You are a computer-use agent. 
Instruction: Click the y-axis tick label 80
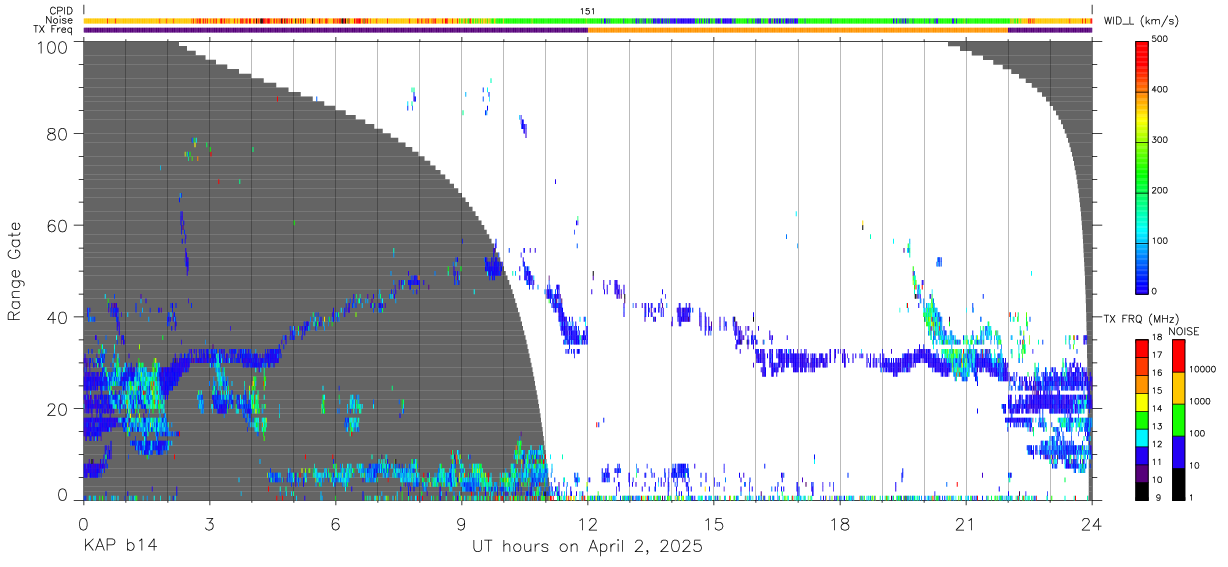[59, 134]
